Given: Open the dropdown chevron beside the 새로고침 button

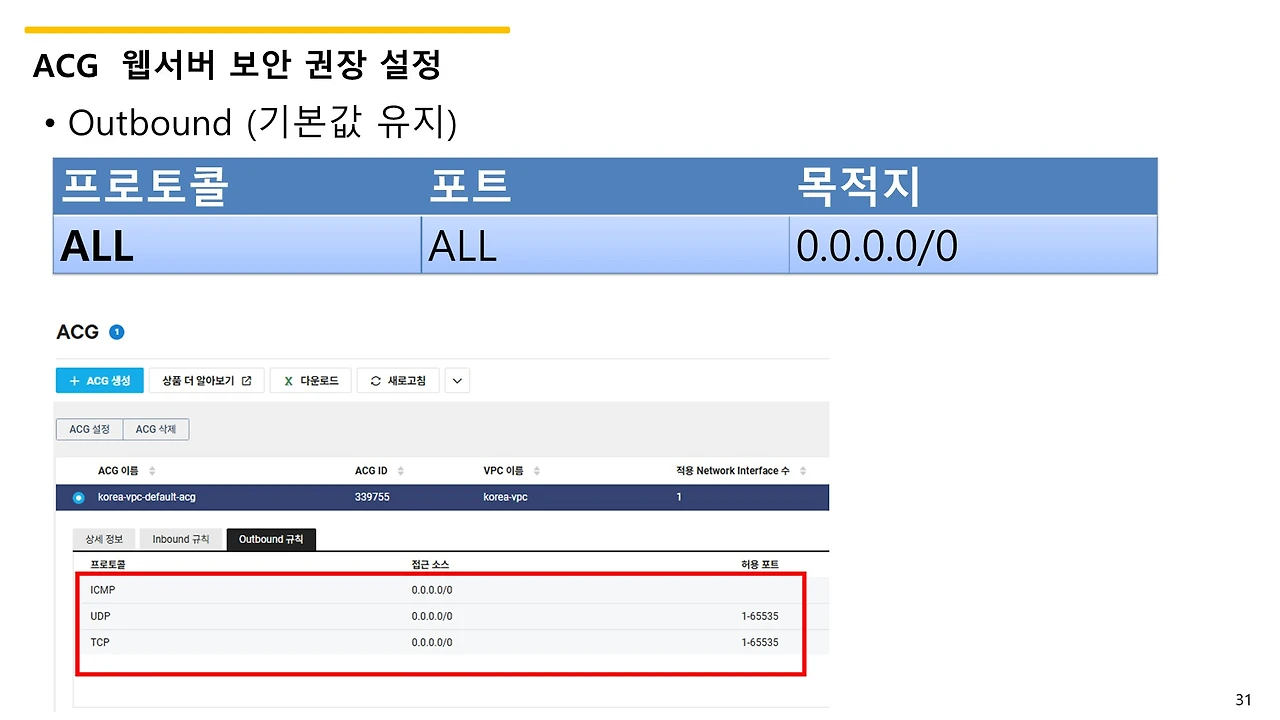Looking at the screenshot, I should (x=457, y=380).
